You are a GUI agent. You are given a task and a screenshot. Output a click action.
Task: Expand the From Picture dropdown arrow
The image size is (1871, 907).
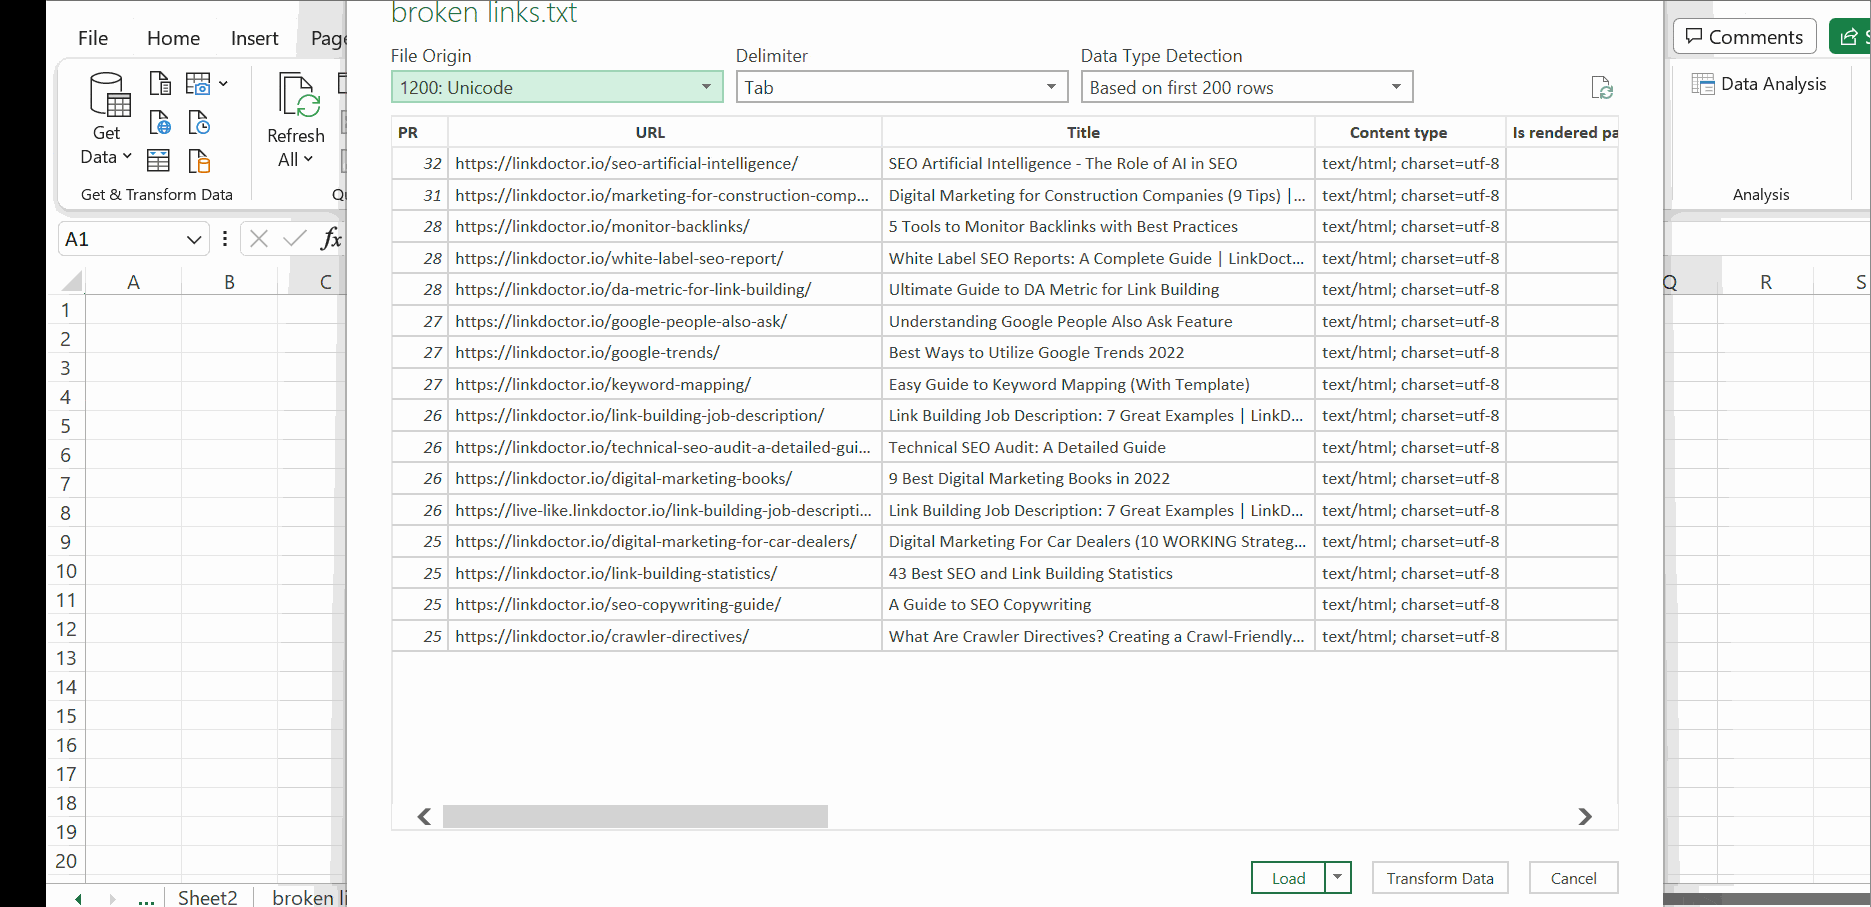pyautogui.click(x=223, y=83)
